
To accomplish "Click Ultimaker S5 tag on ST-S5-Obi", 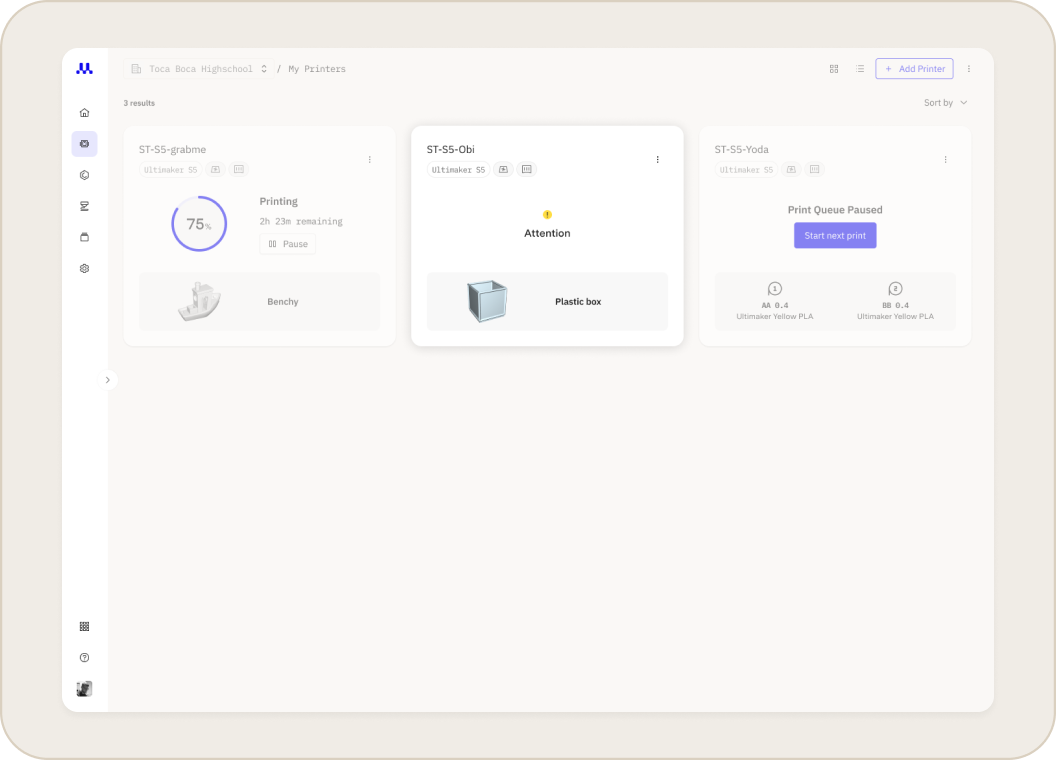I will tap(458, 170).
